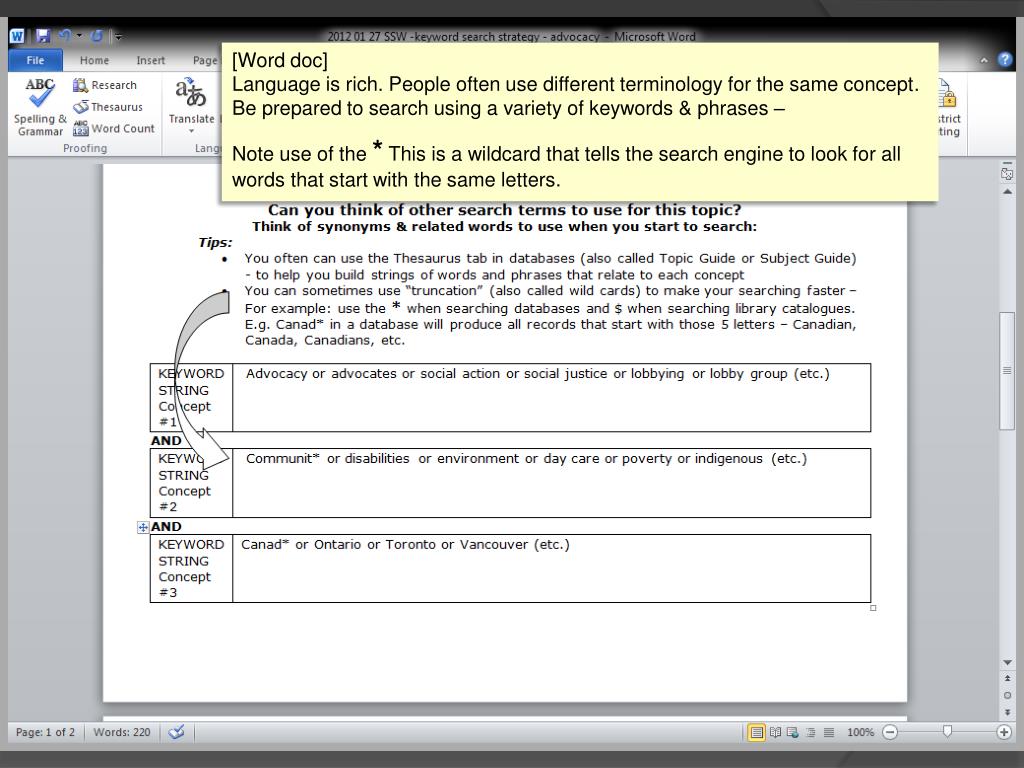This screenshot has height=768, width=1024.
Task: Click the vertical scrollbar thumb
Action: (1006, 370)
